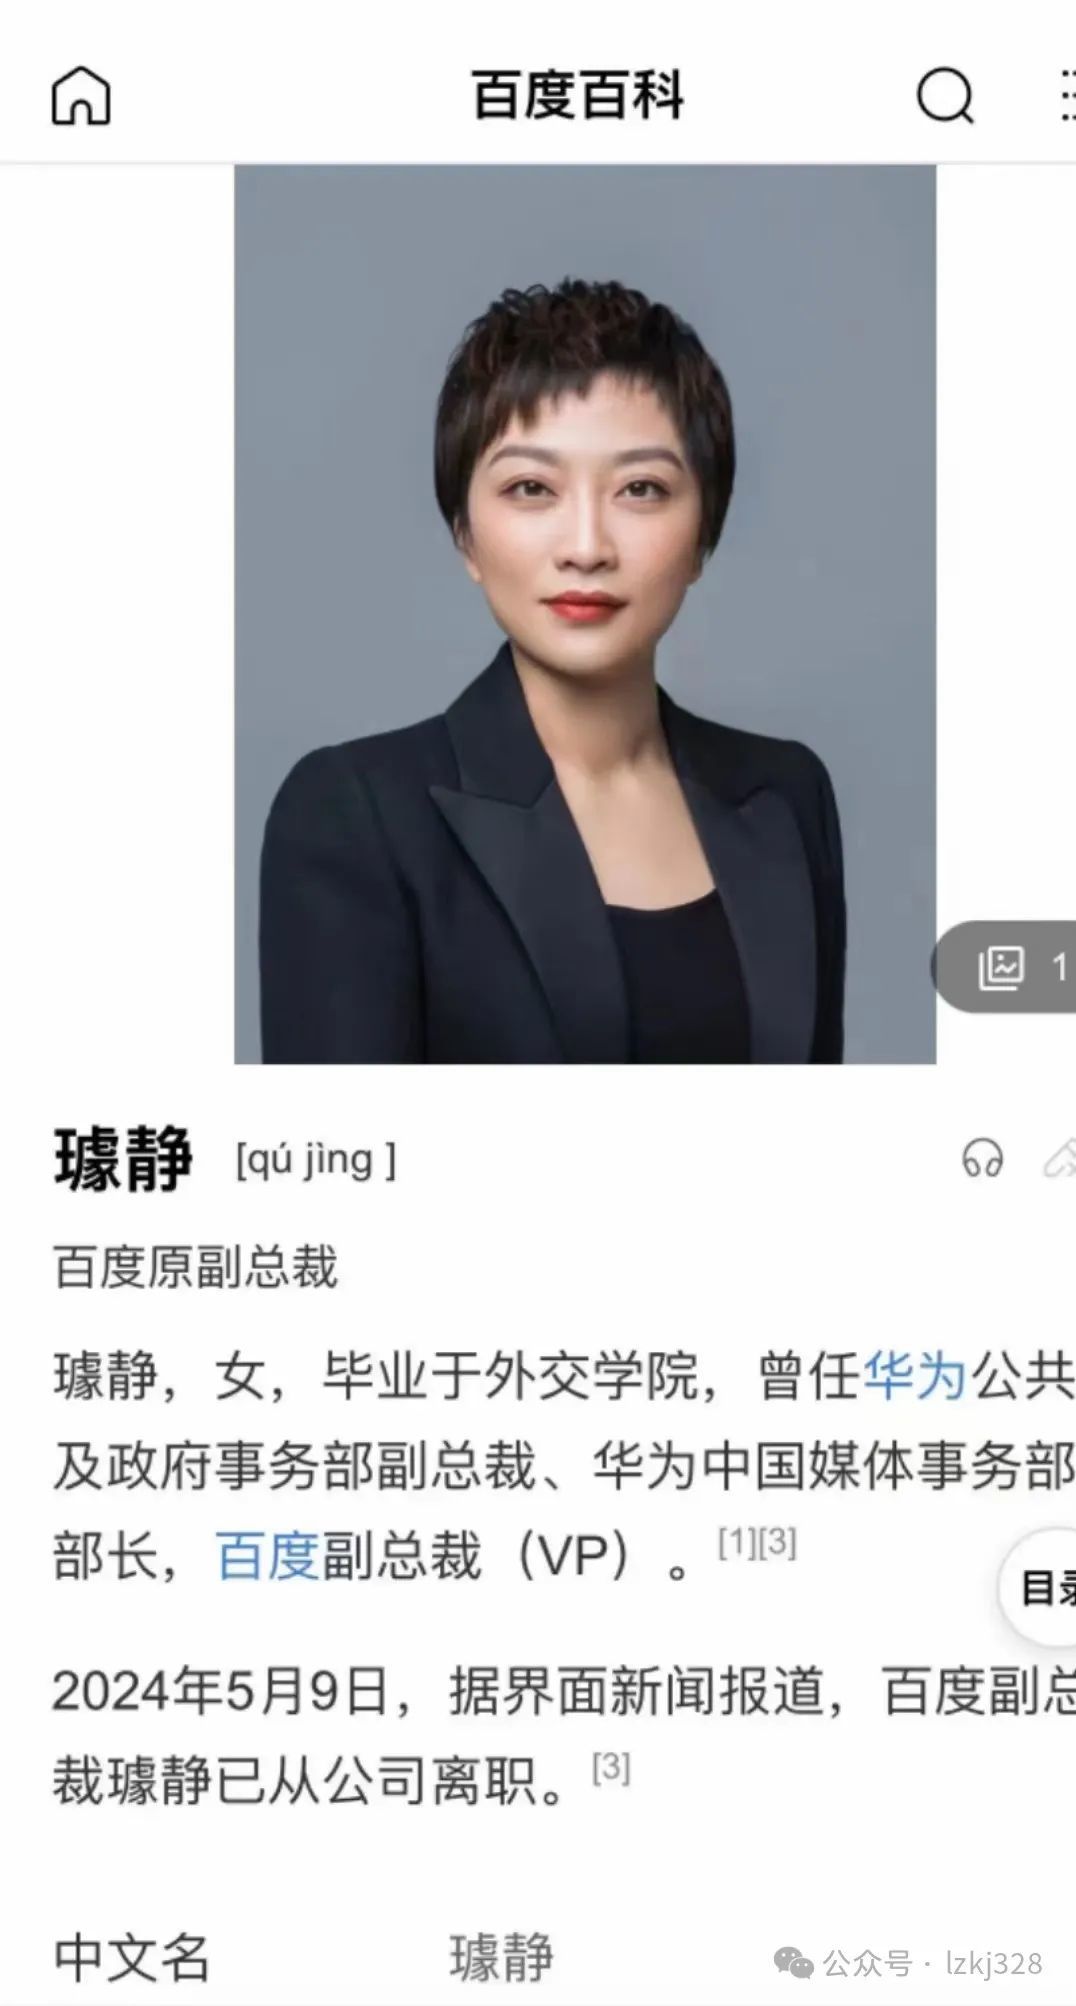Tap the edit pencil icon beside headphones

[x=1060, y=1158]
